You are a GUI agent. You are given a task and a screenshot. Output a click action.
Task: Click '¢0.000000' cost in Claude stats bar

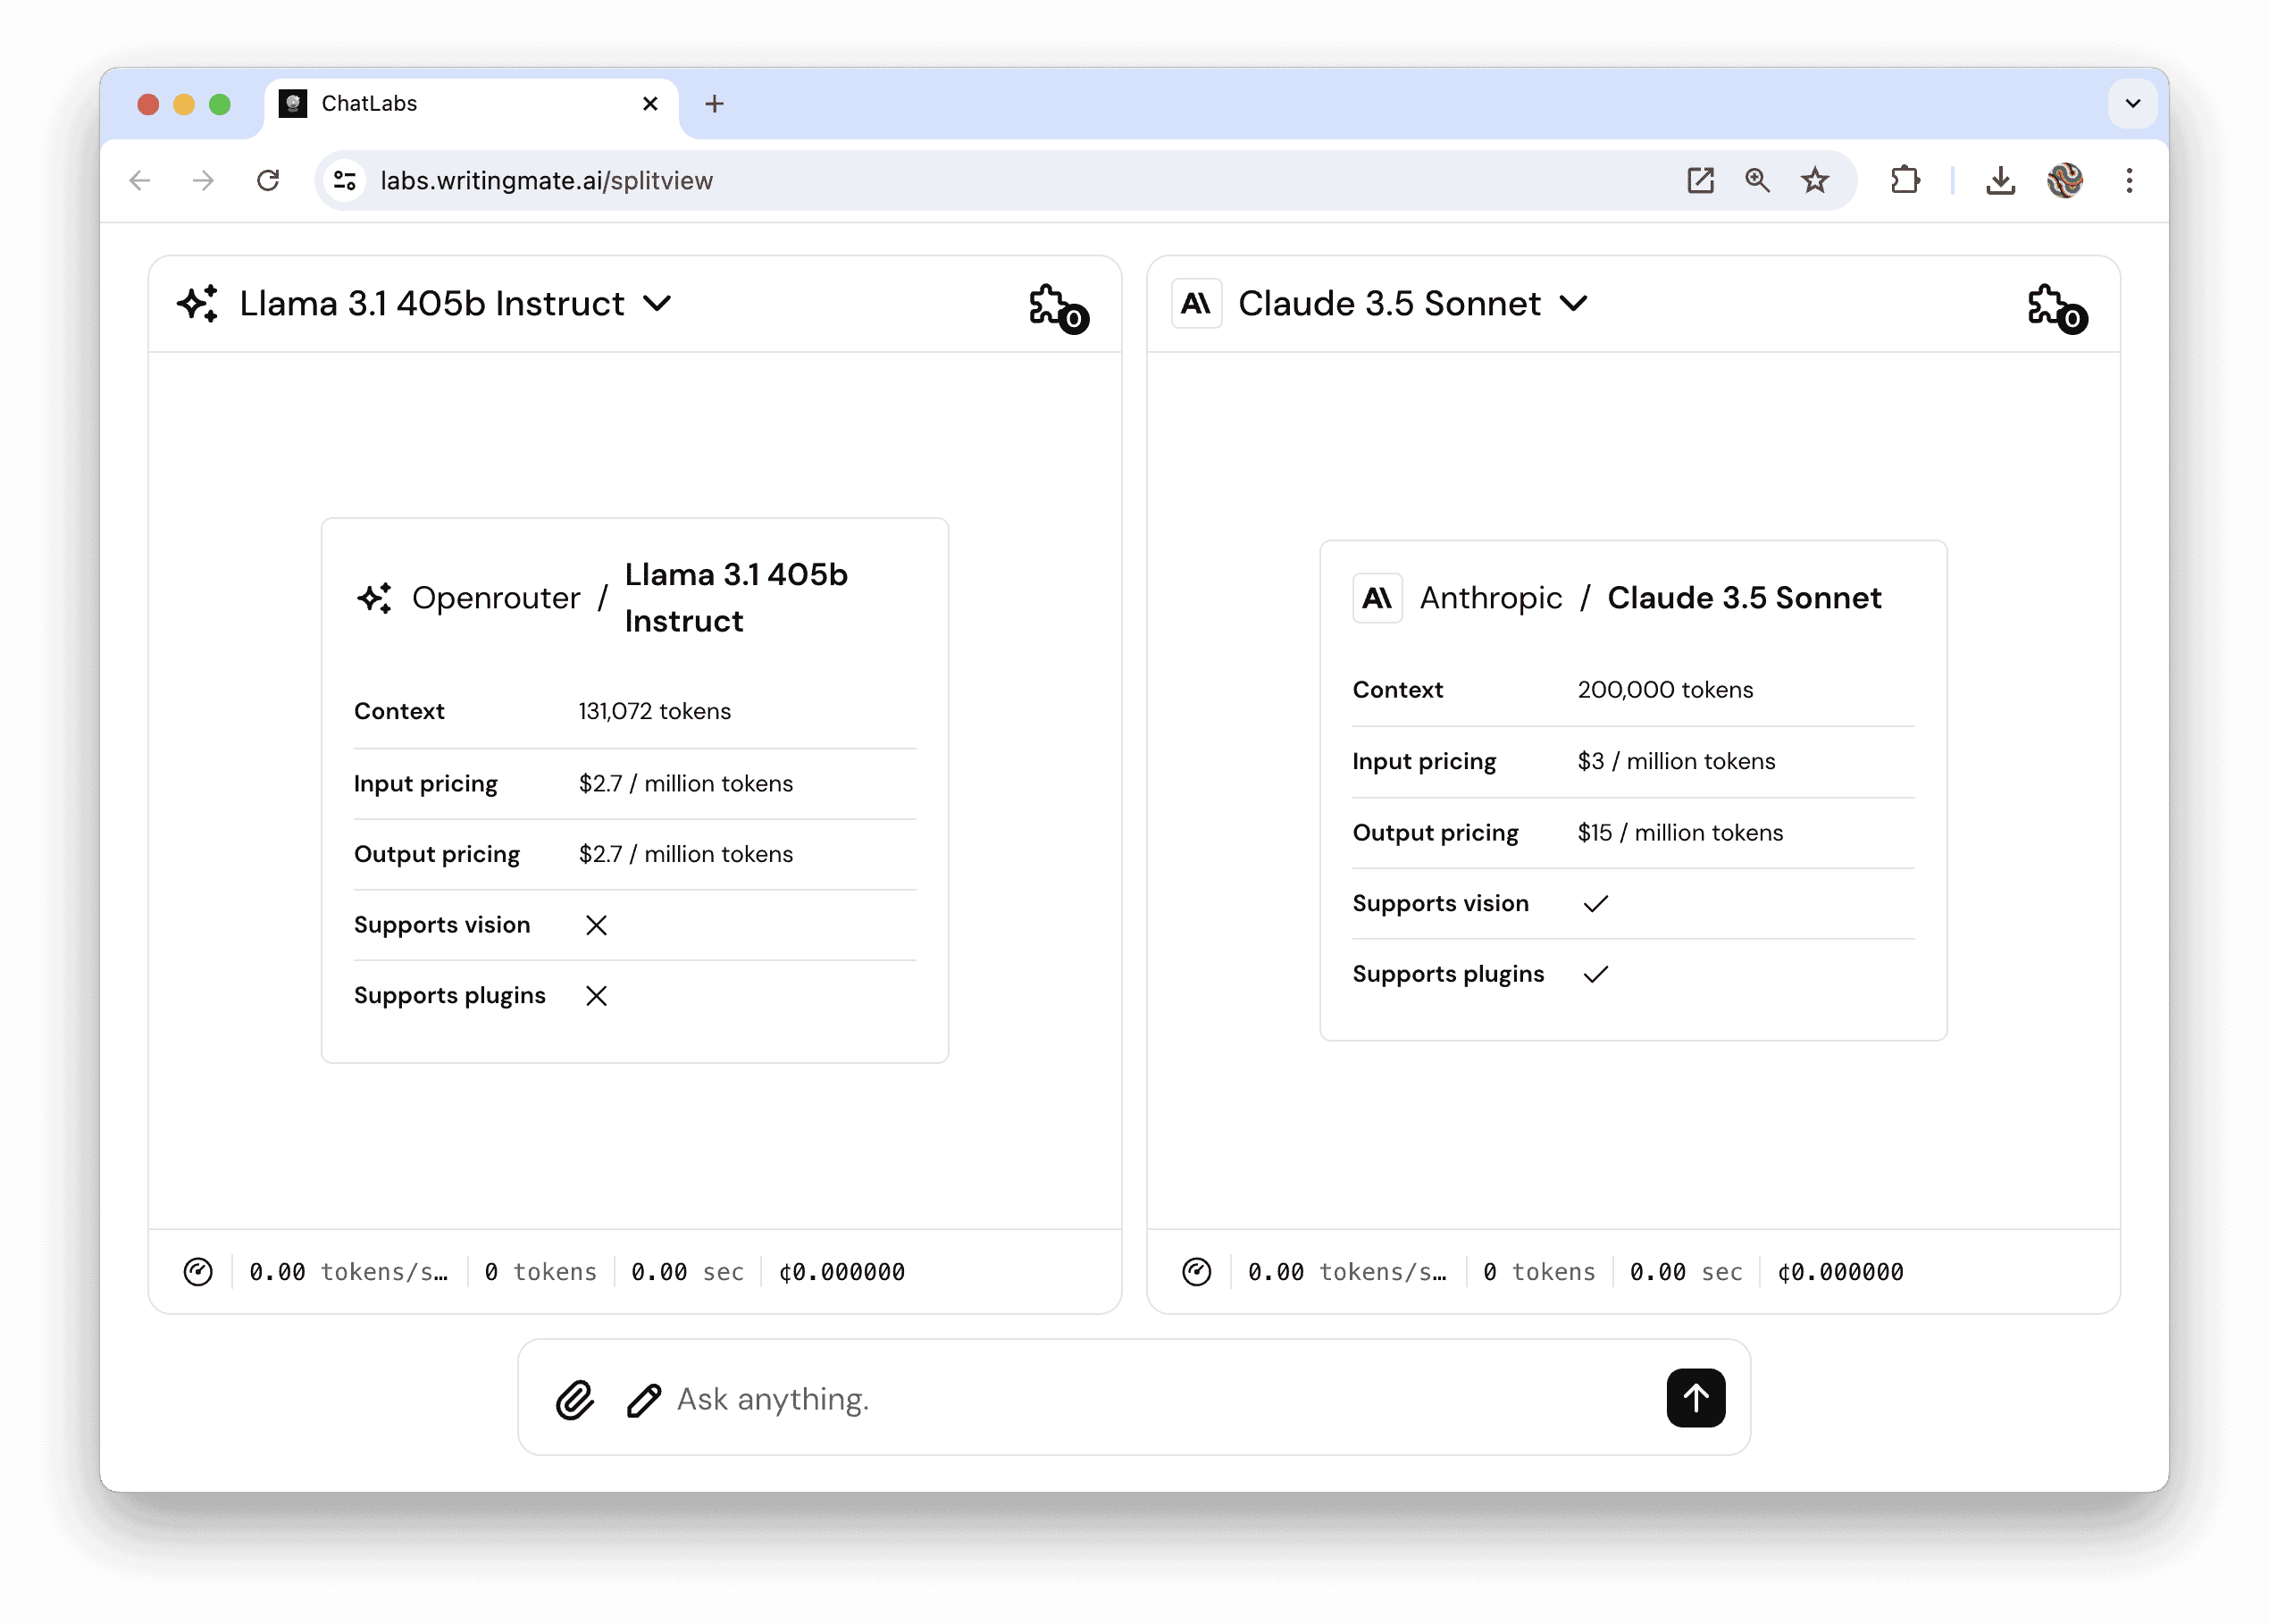click(x=1840, y=1272)
